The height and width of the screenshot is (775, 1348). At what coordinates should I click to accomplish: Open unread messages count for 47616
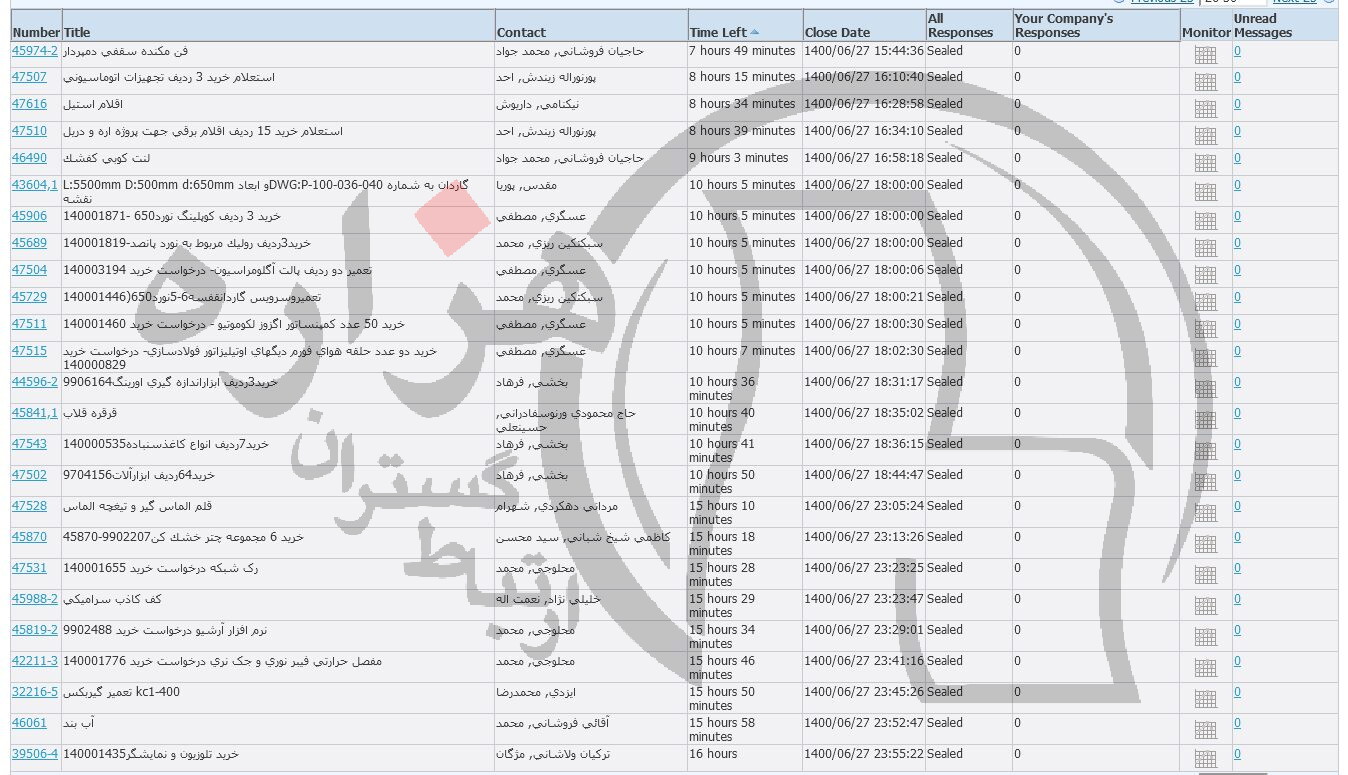[1237, 104]
